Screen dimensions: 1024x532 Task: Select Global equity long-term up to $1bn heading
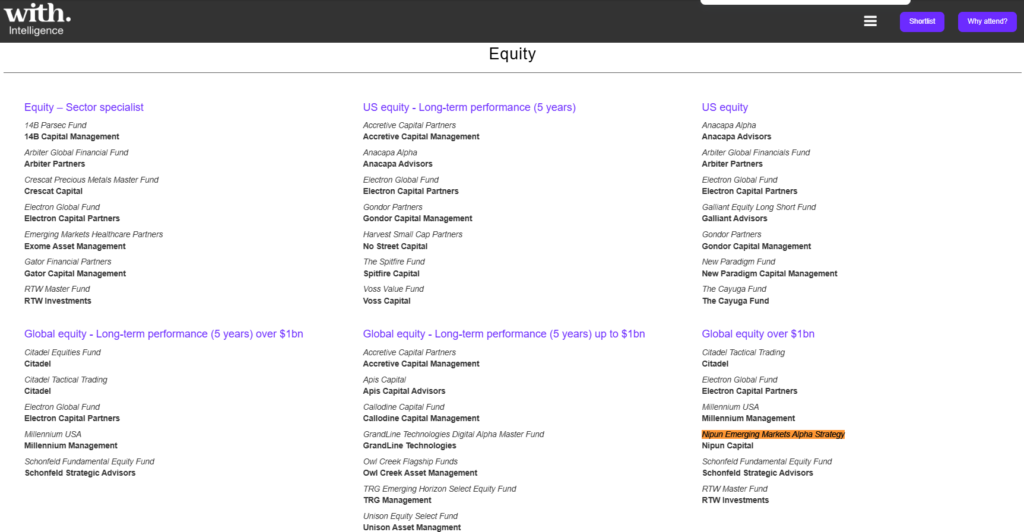click(503, 334)
